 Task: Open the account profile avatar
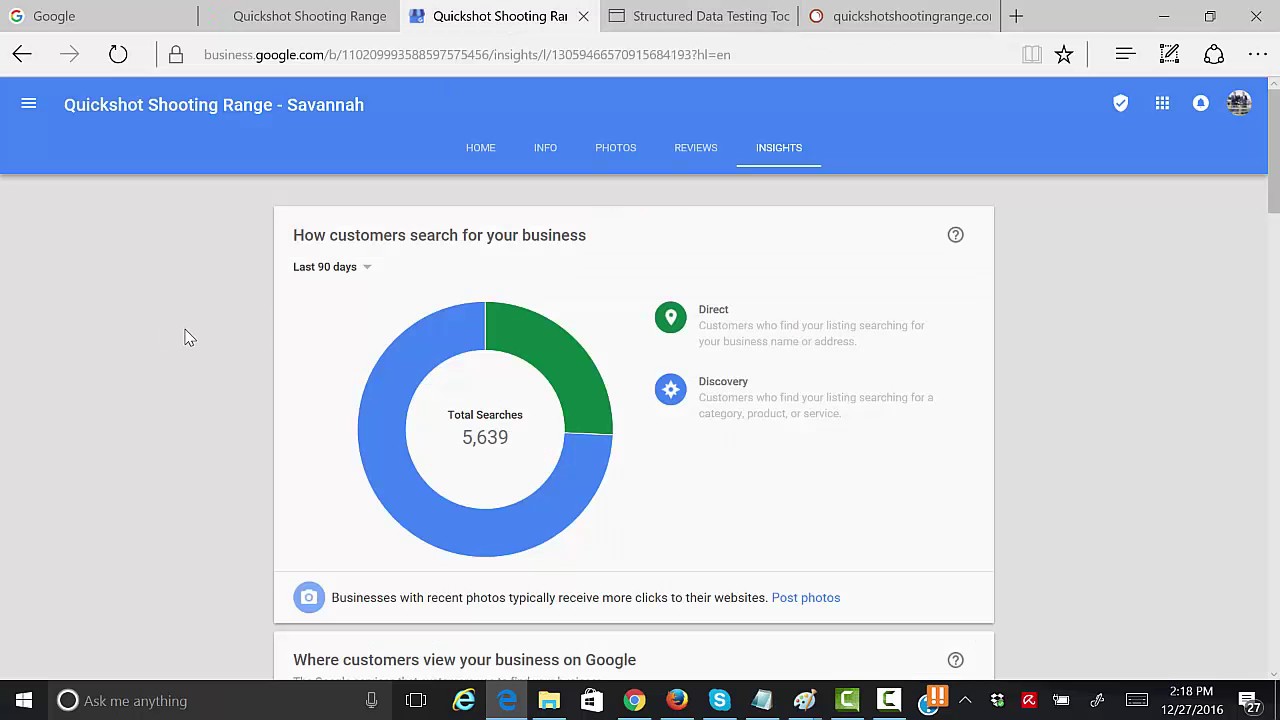[x=1239, y=104]
